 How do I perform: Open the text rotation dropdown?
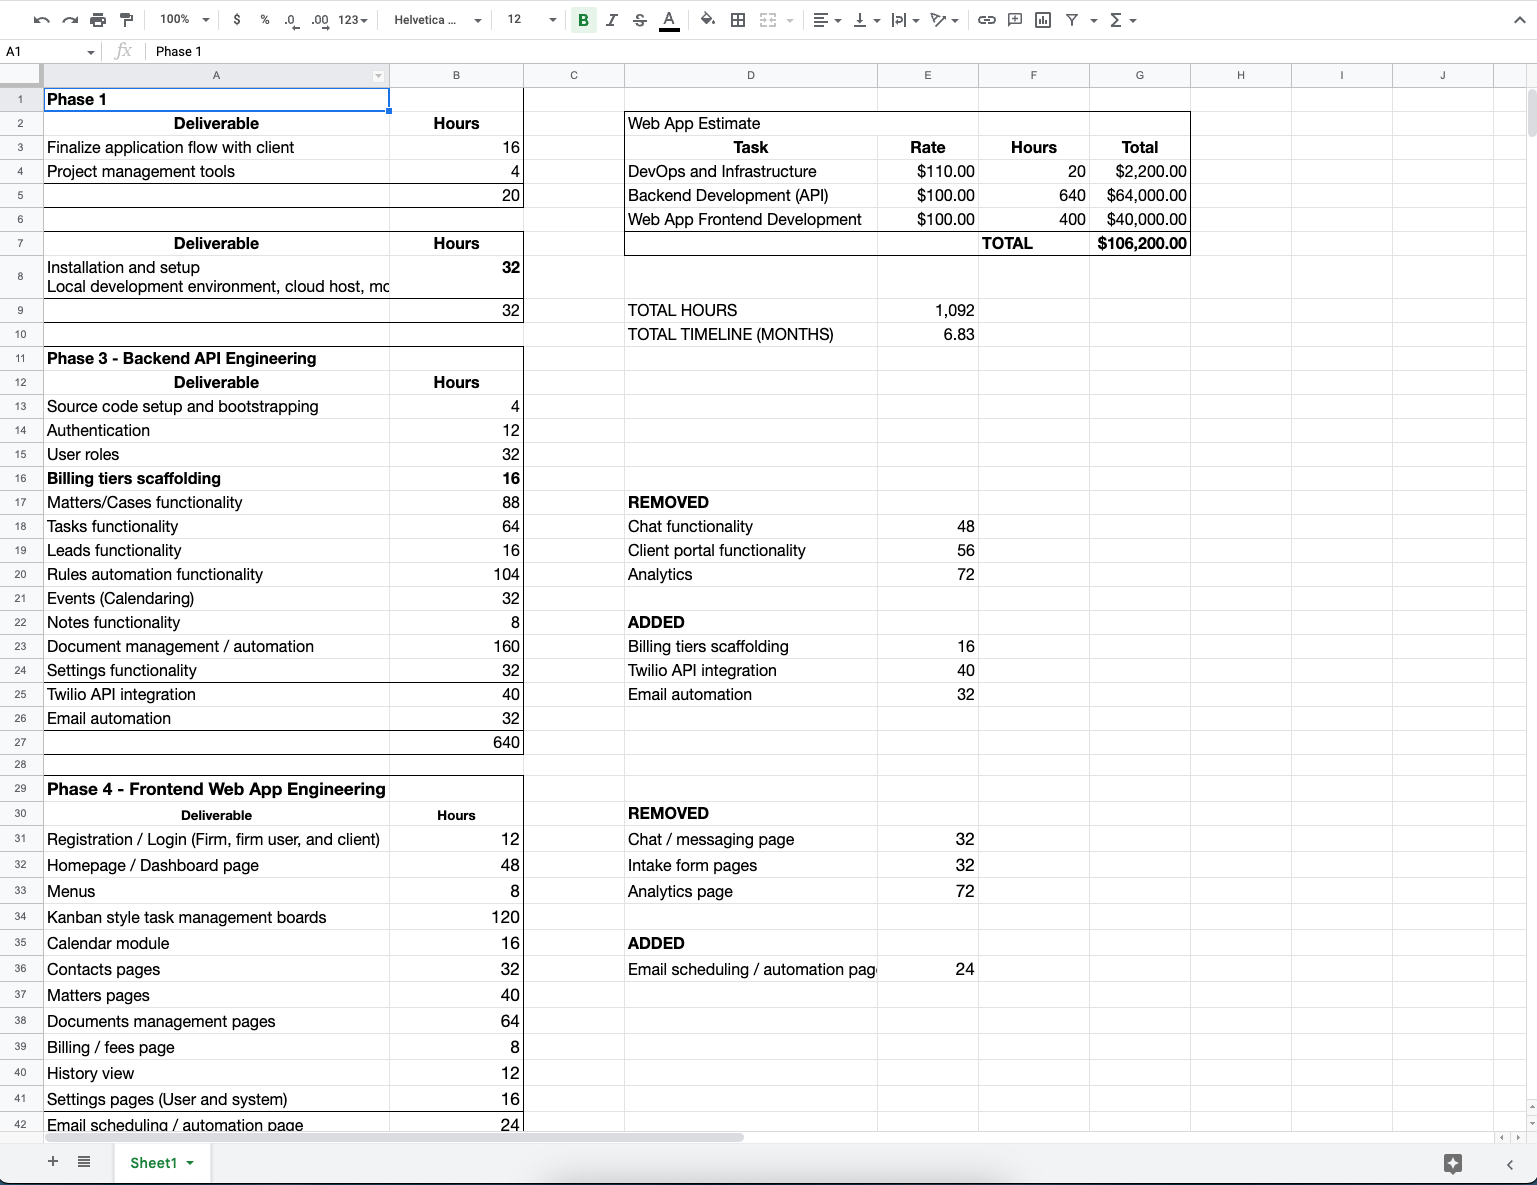point(944,20)
